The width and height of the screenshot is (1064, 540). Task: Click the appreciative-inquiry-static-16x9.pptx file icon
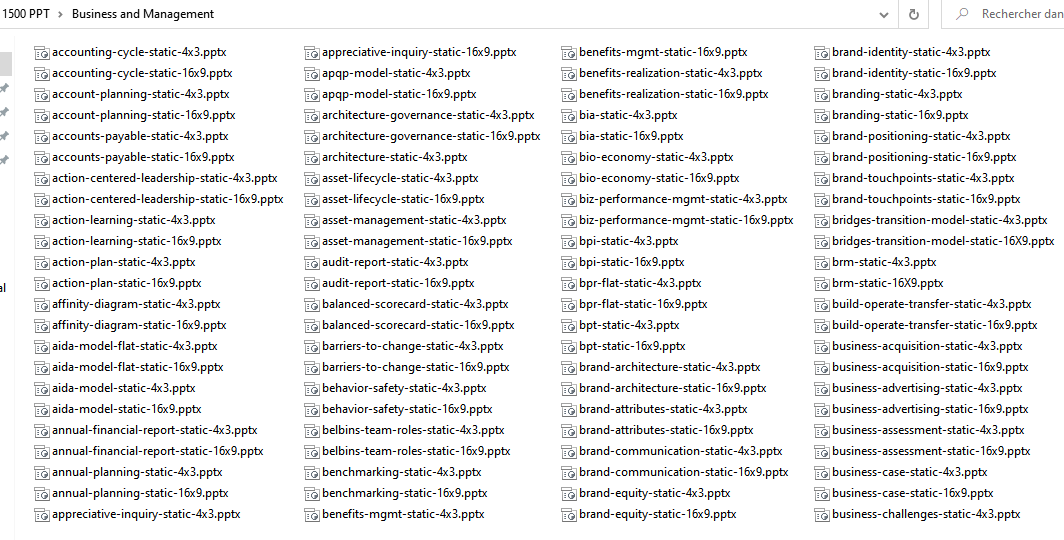click(x=311, y=53)
